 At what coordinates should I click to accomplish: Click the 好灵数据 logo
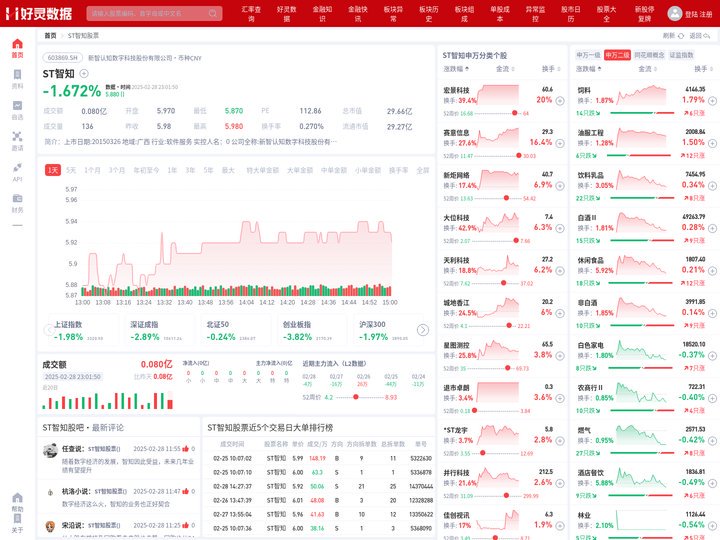39,13
